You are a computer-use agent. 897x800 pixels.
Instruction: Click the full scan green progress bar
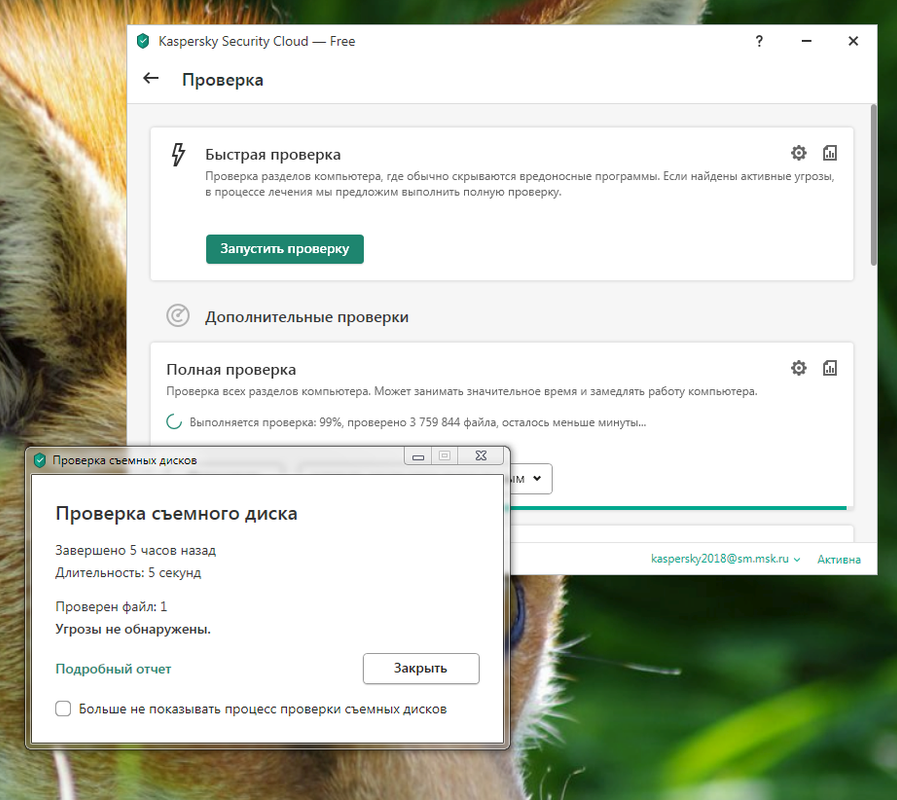[x=678, y=508]
